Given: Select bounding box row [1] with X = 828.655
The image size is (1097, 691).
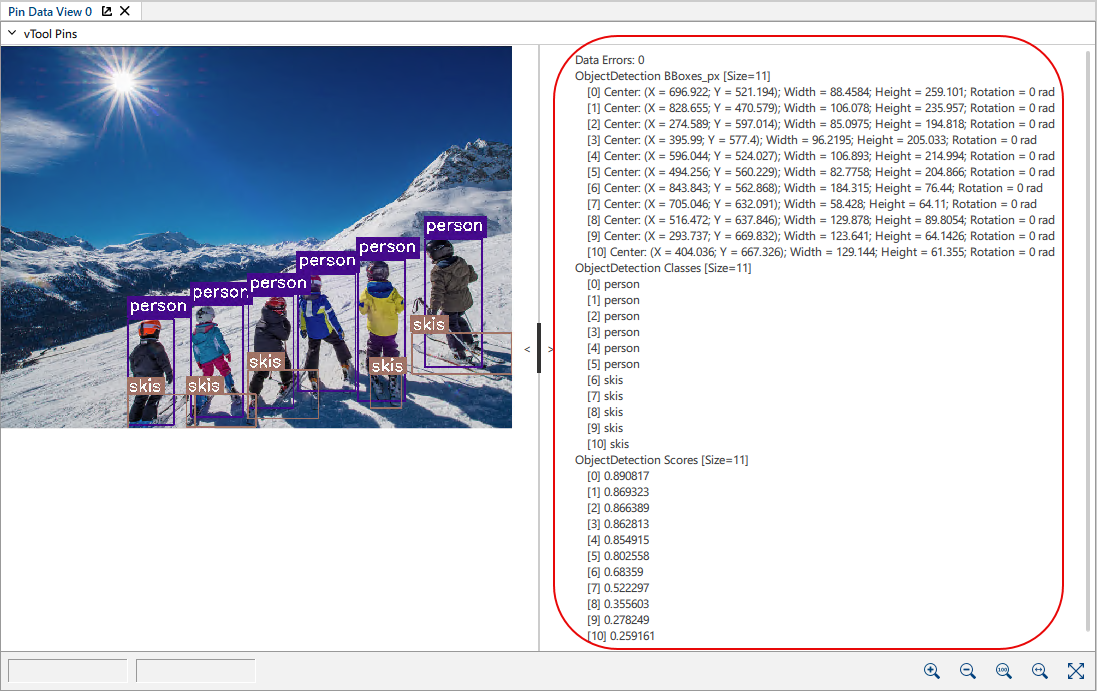Looking at the screenshot, I should pyautogui.click(x=821, y=108).
